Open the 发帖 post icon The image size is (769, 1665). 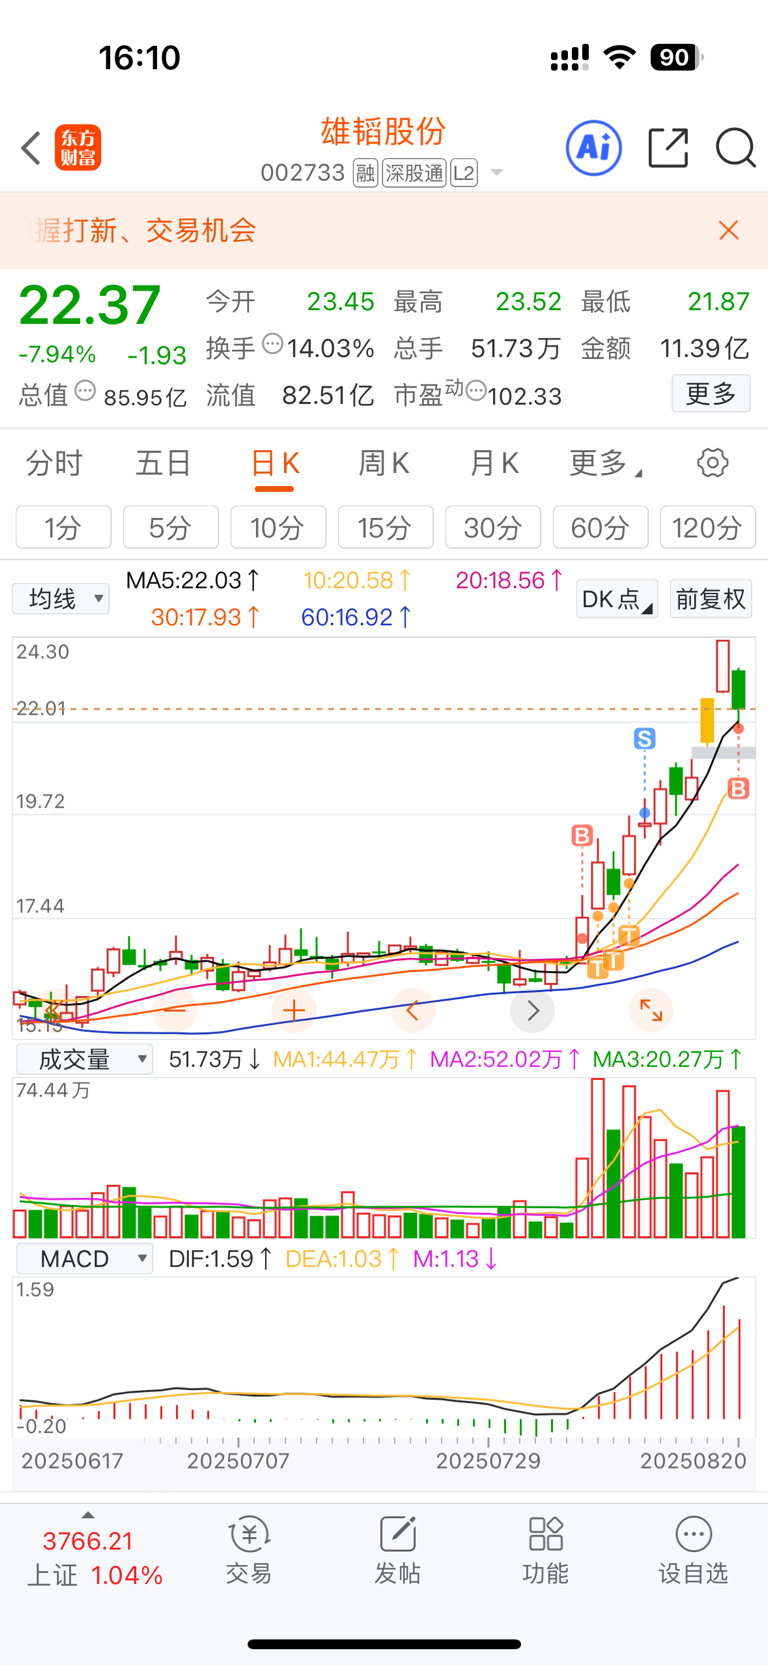pyautogui.click(x=398, y=1551)
